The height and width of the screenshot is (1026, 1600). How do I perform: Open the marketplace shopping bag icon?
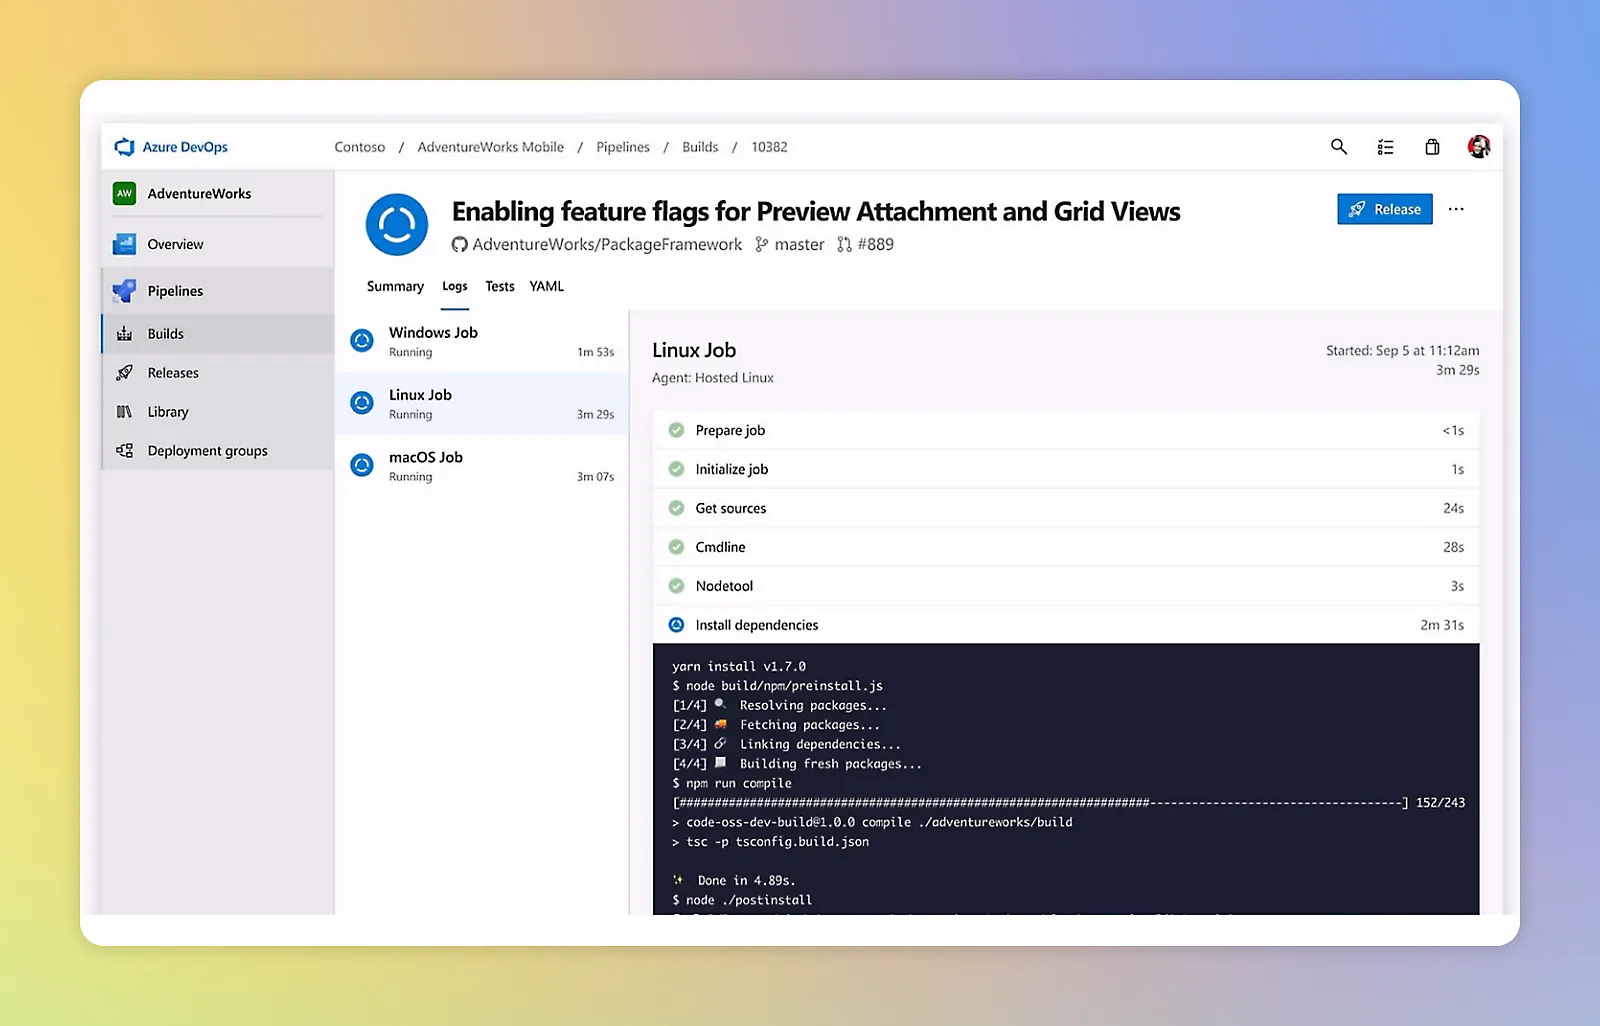1432,147
